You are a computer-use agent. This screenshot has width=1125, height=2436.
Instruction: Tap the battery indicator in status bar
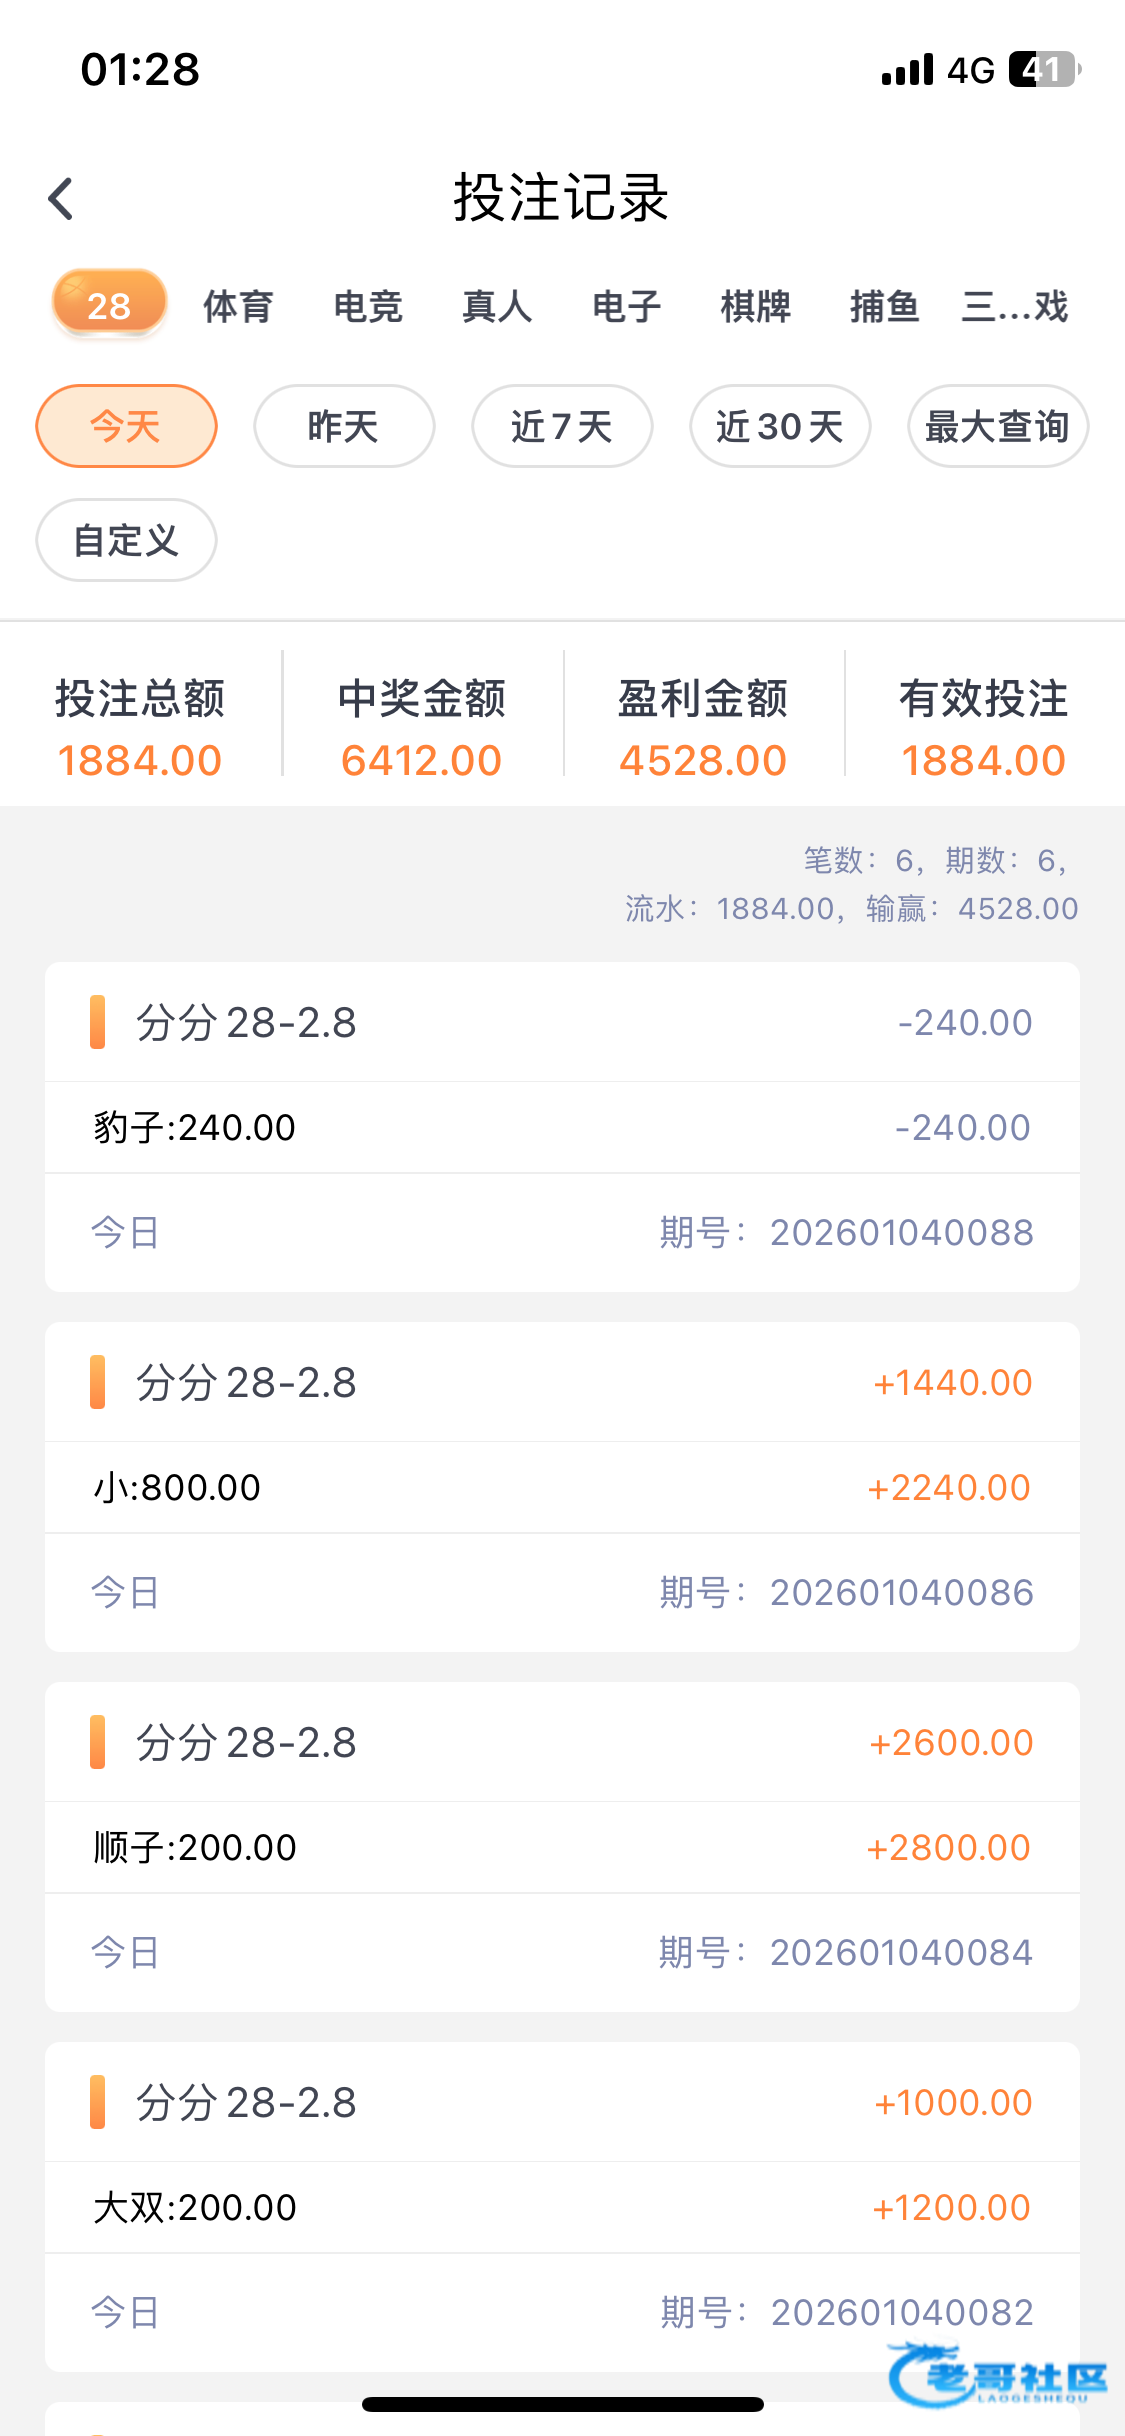coord(1043,70)
